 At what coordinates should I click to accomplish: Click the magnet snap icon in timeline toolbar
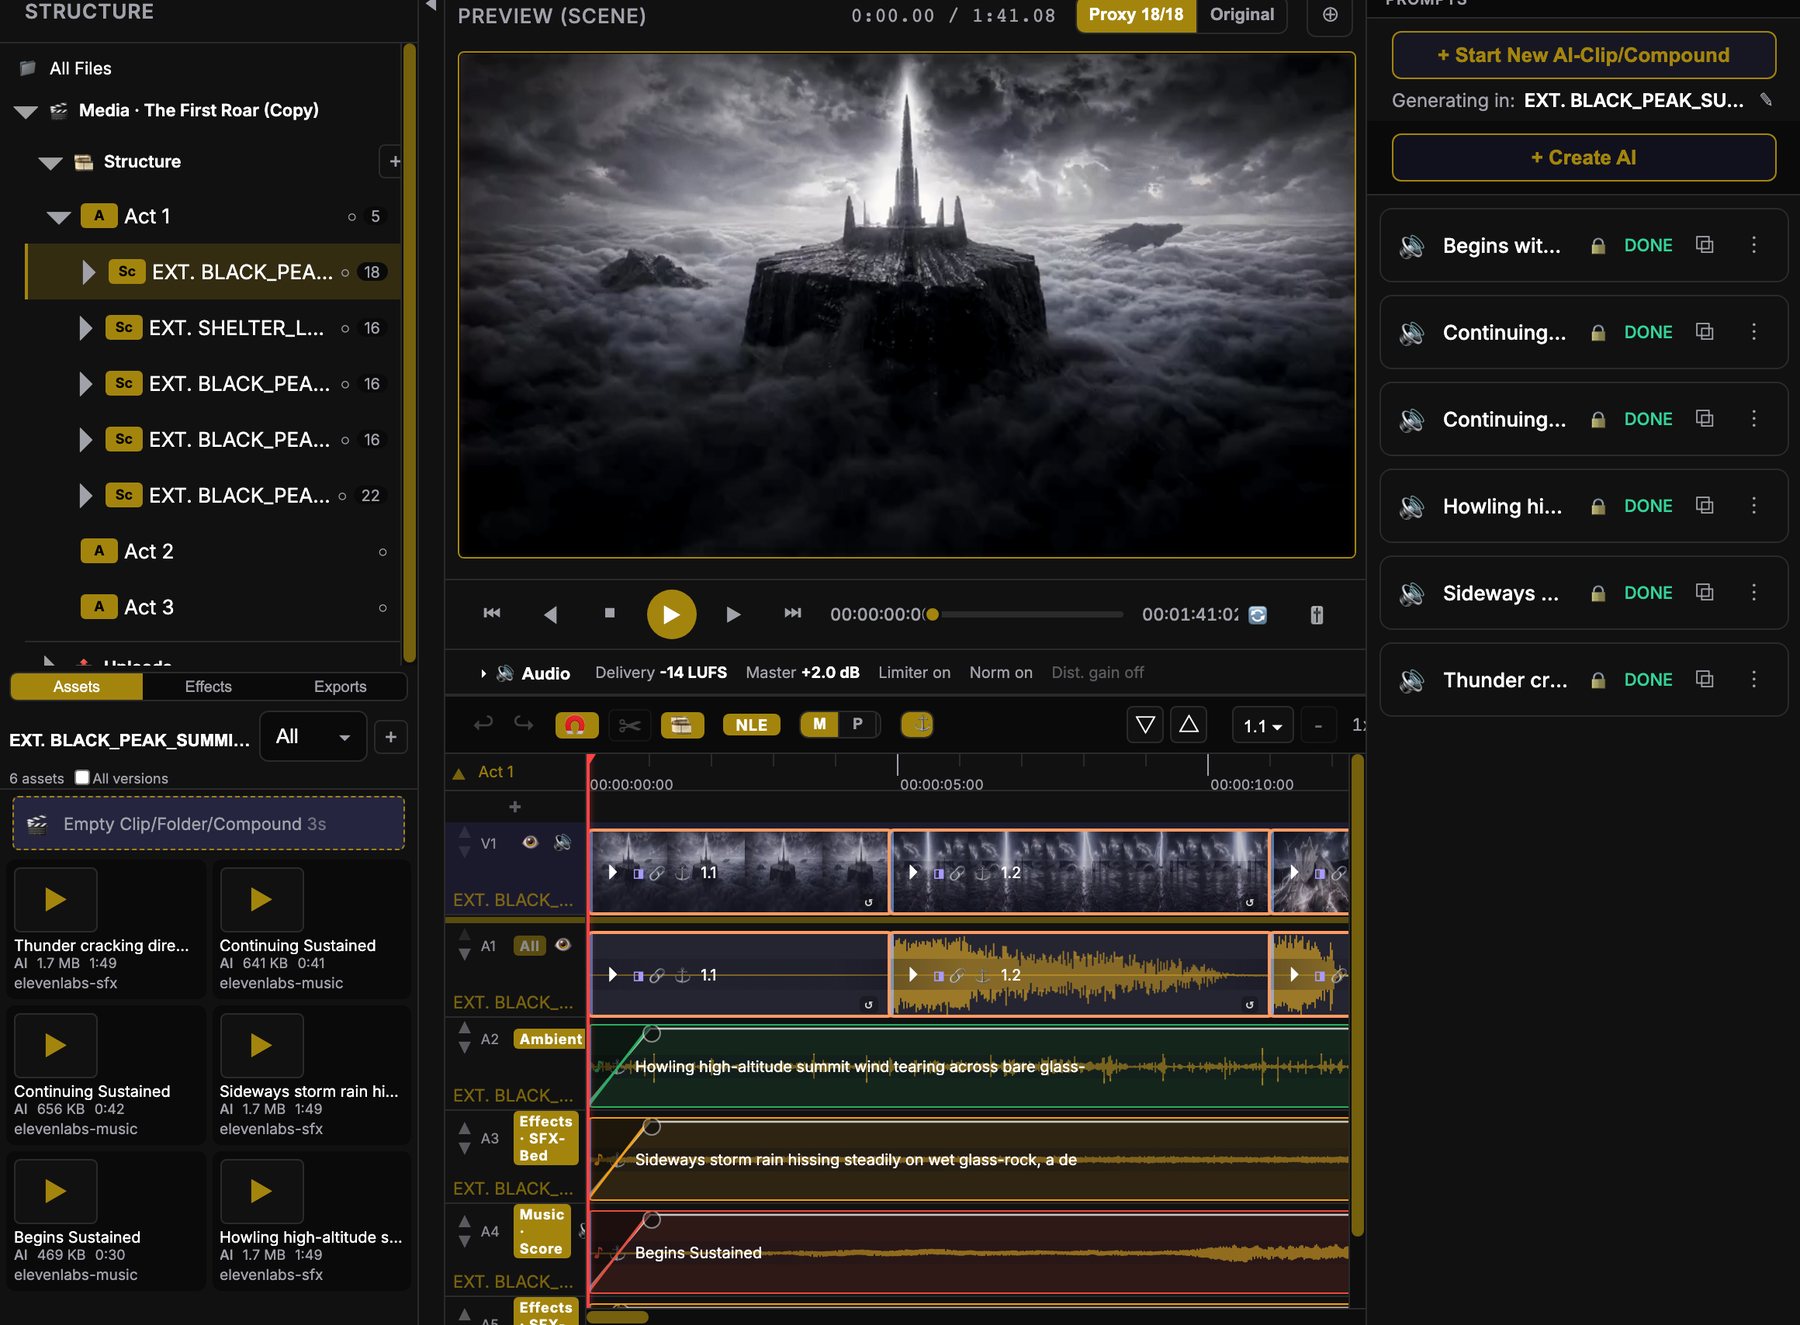coord(575,725)
